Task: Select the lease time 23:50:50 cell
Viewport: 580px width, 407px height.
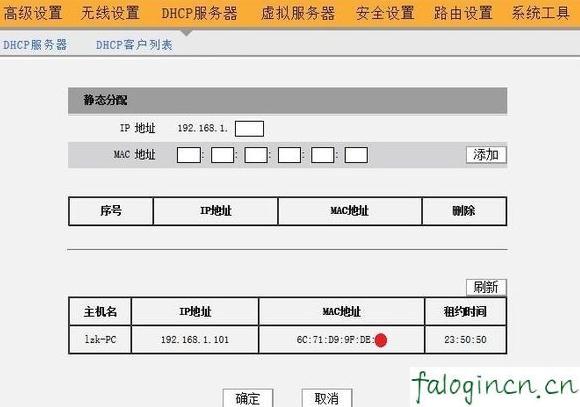Action: click(x=466, y=340)
